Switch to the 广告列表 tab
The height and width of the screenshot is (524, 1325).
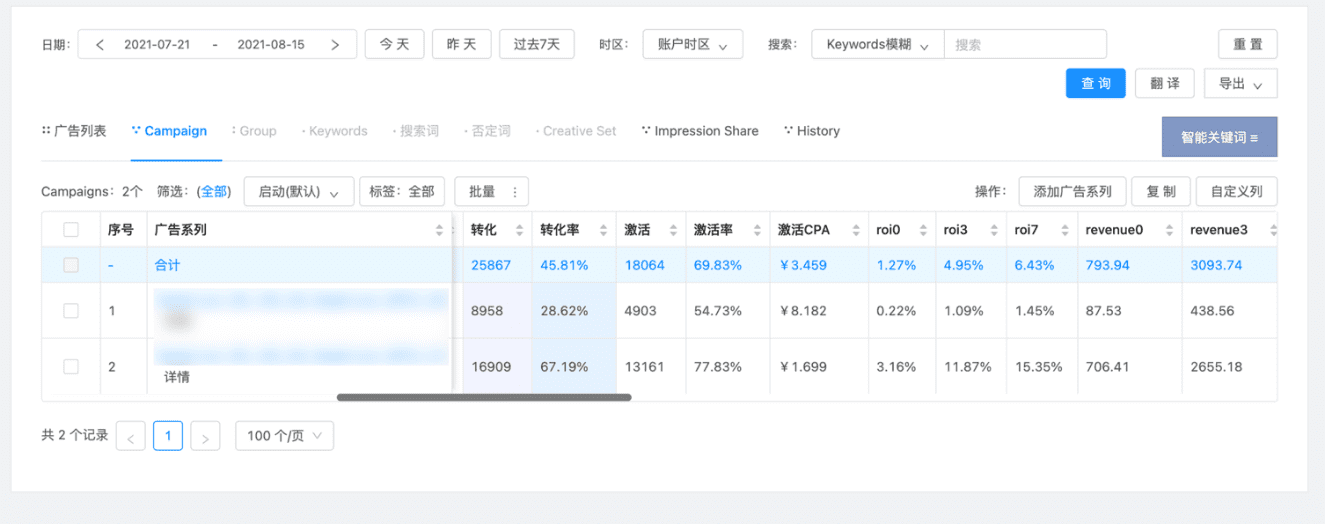coord(74,131)
